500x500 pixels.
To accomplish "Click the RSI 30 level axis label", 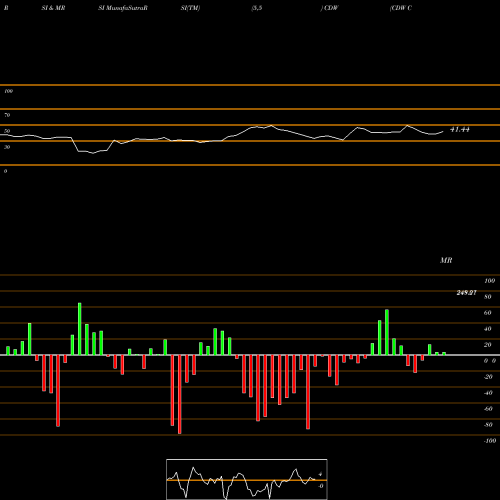I will [x=7, y=147].
